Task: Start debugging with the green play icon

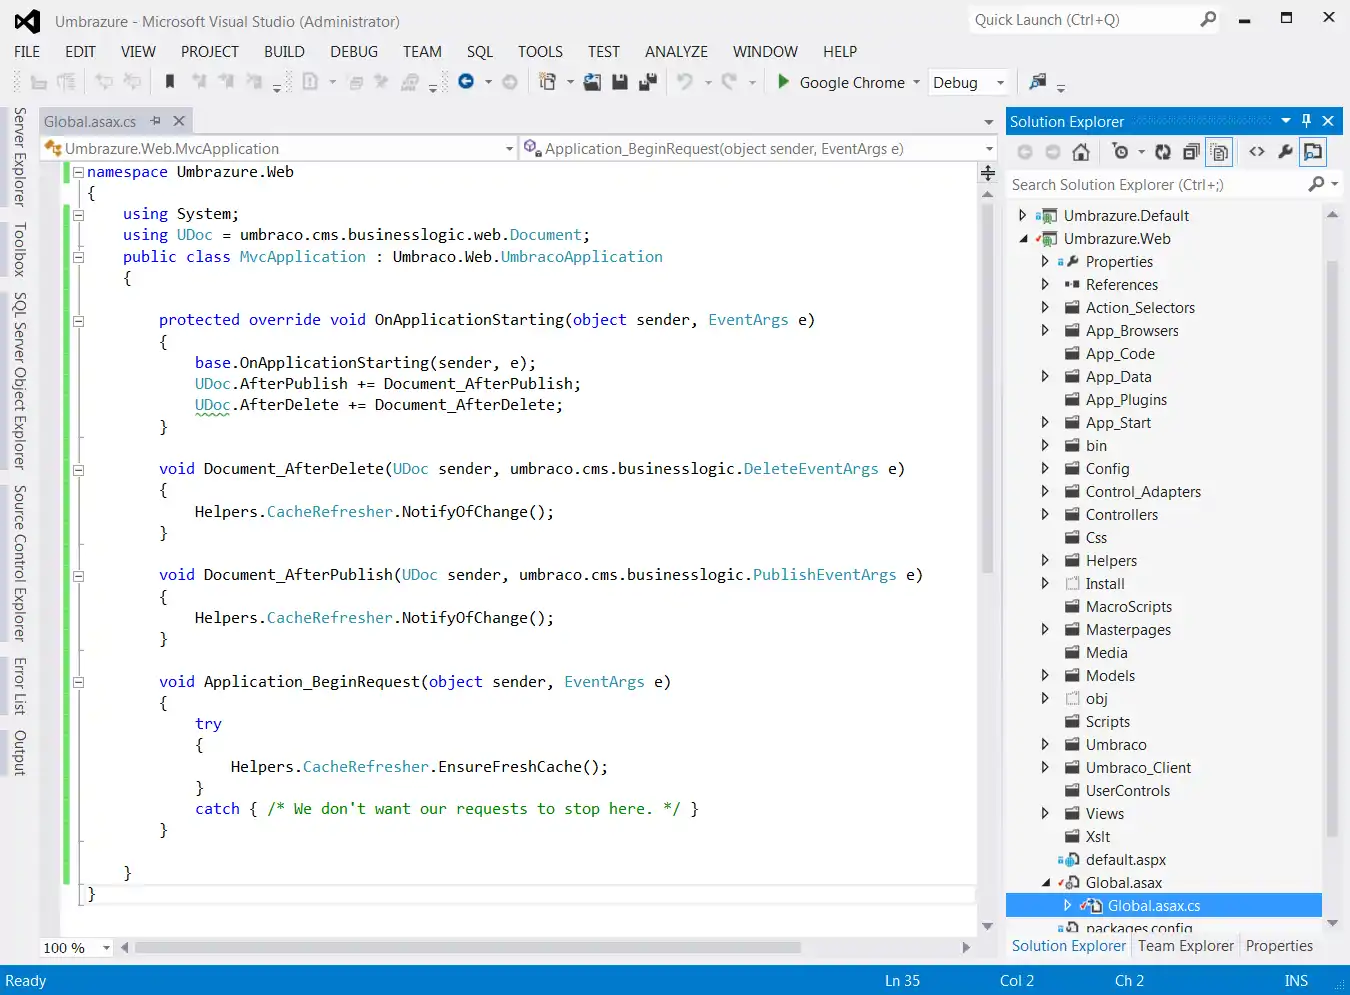Action: coord(784,82)
